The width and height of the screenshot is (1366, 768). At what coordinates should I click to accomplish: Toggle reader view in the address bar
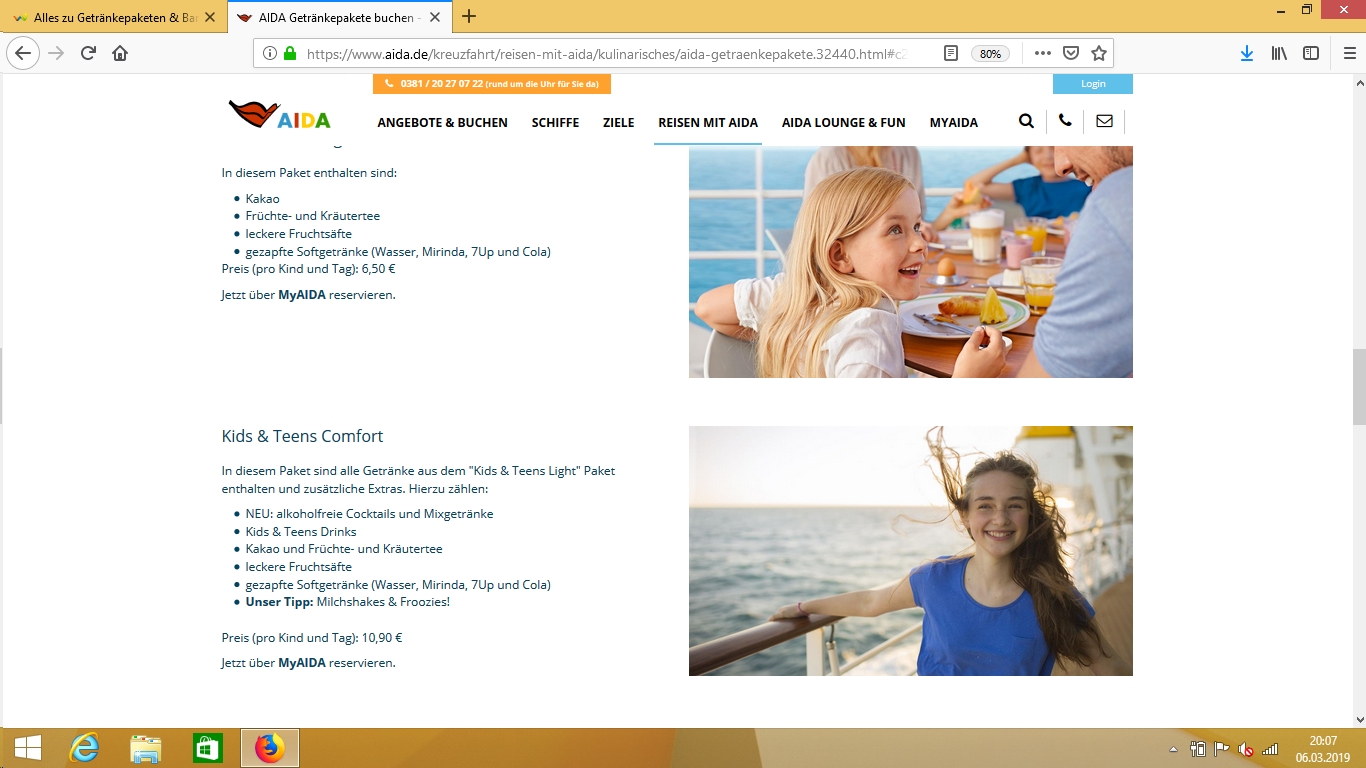951,53
